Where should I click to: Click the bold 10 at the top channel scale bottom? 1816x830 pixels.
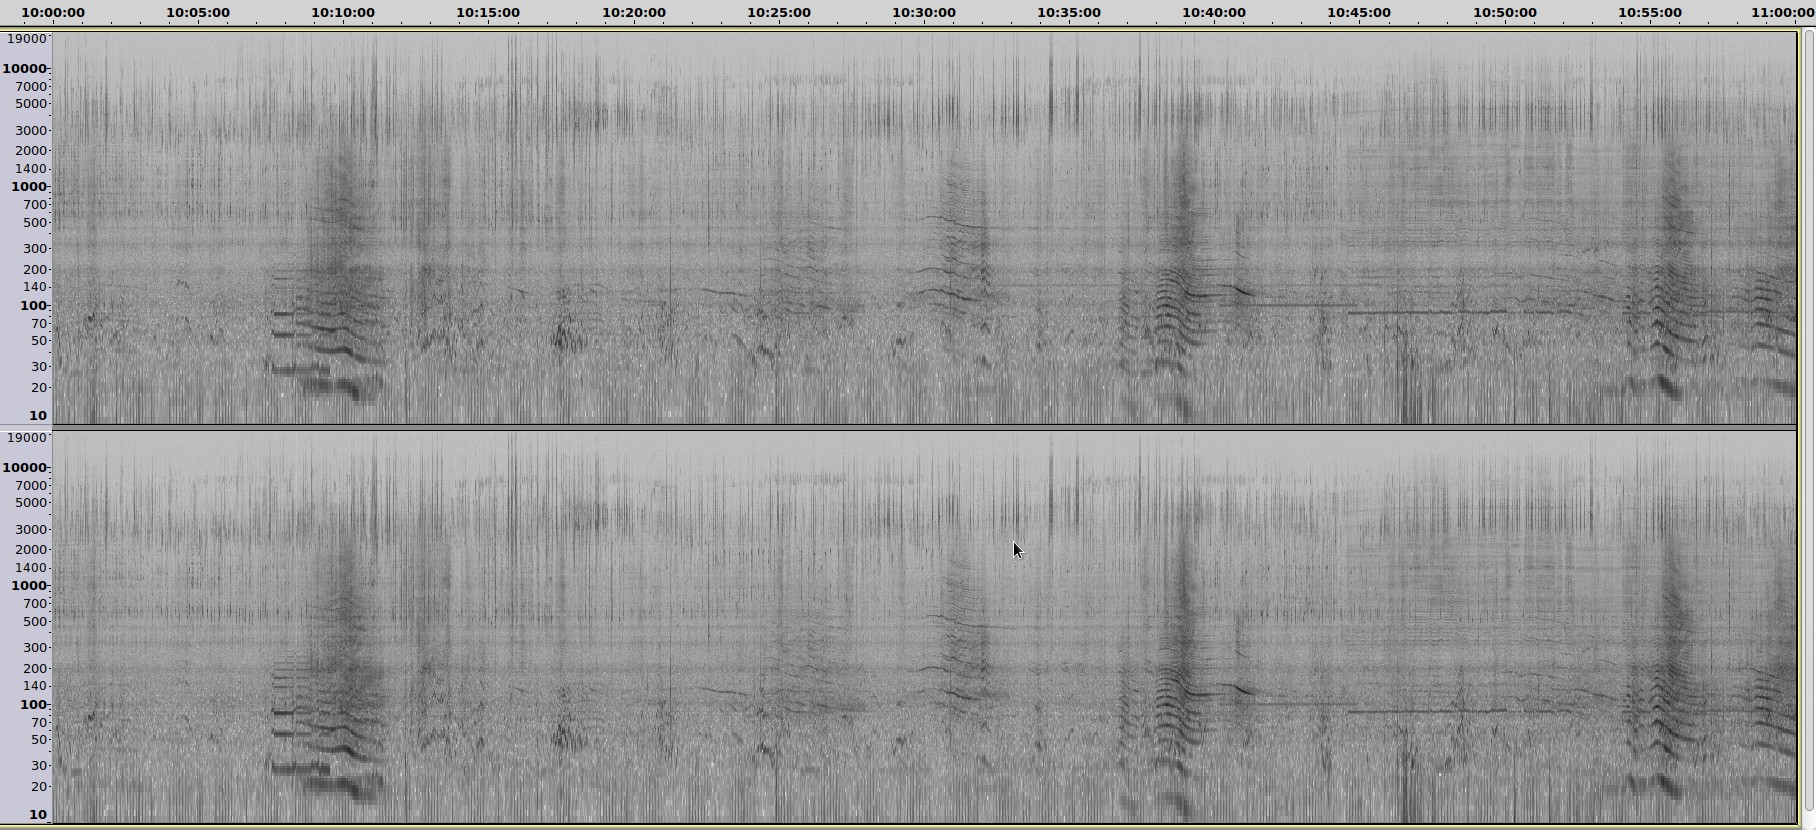[x=38, y=416]
